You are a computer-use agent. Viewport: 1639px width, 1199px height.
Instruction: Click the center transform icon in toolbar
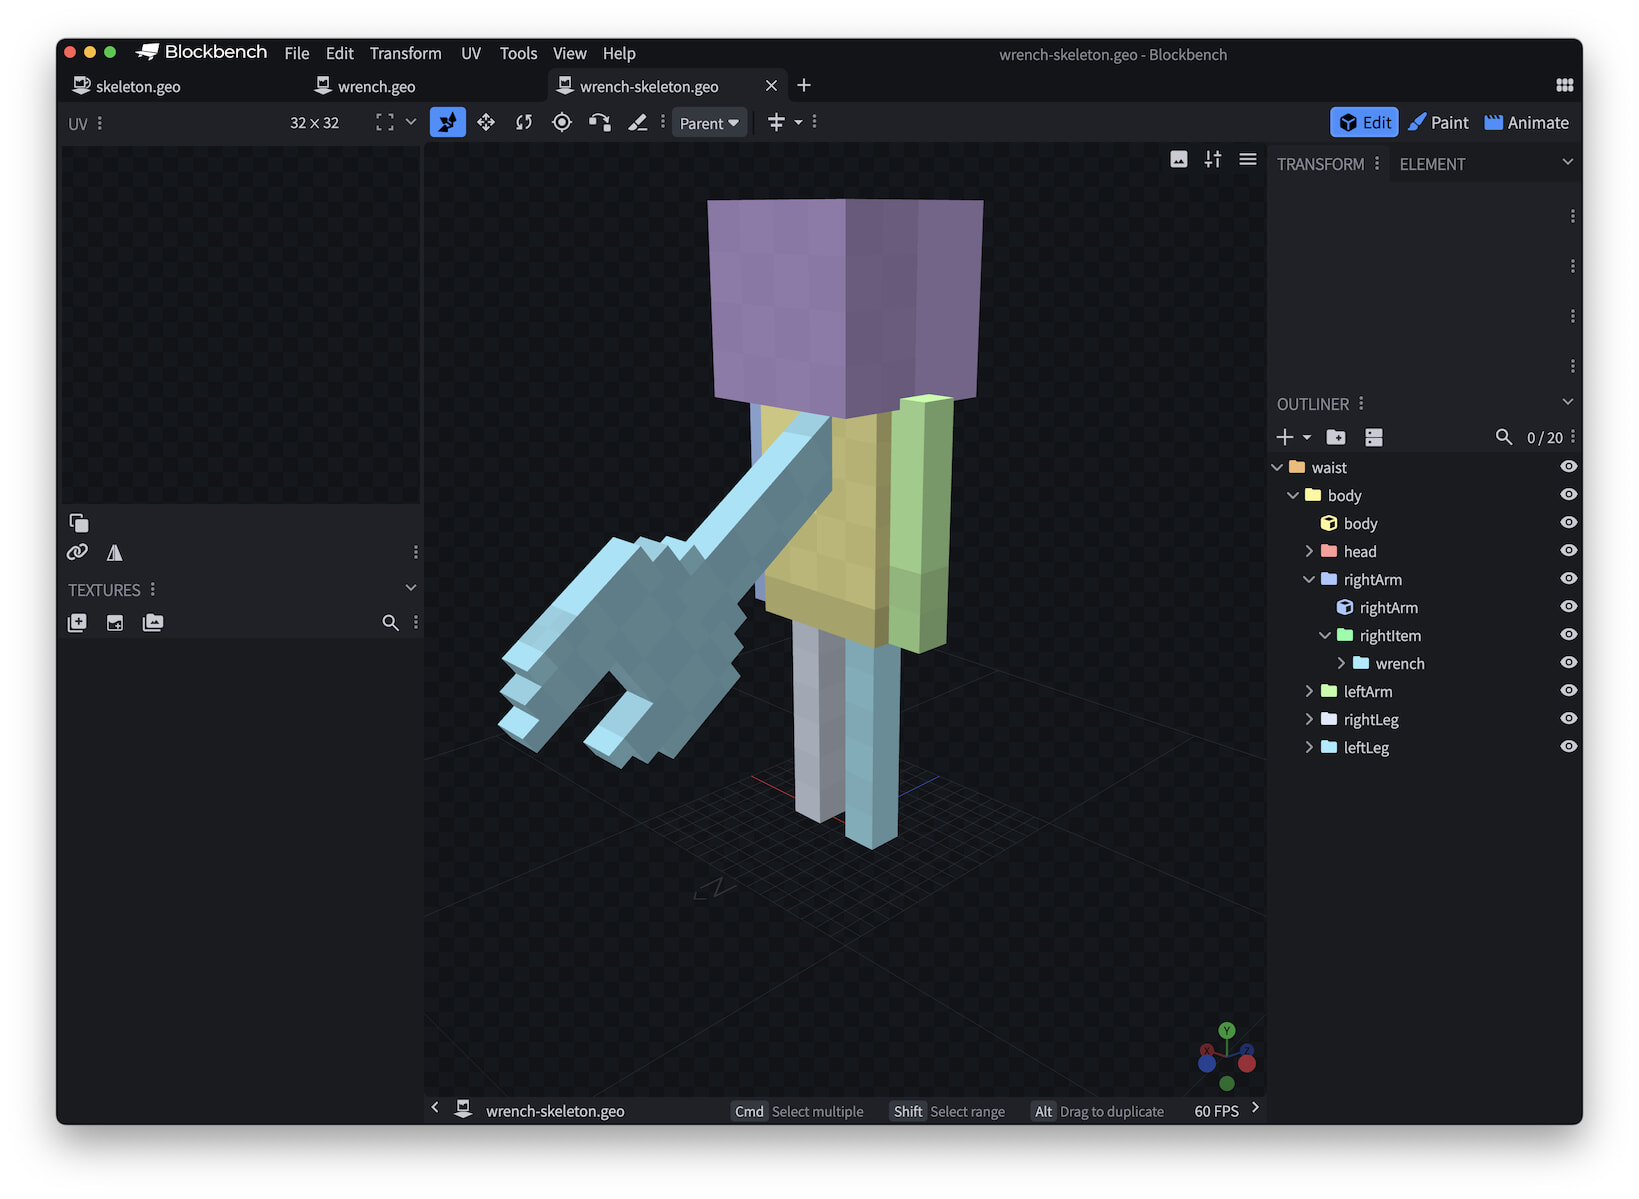(776, 122)
